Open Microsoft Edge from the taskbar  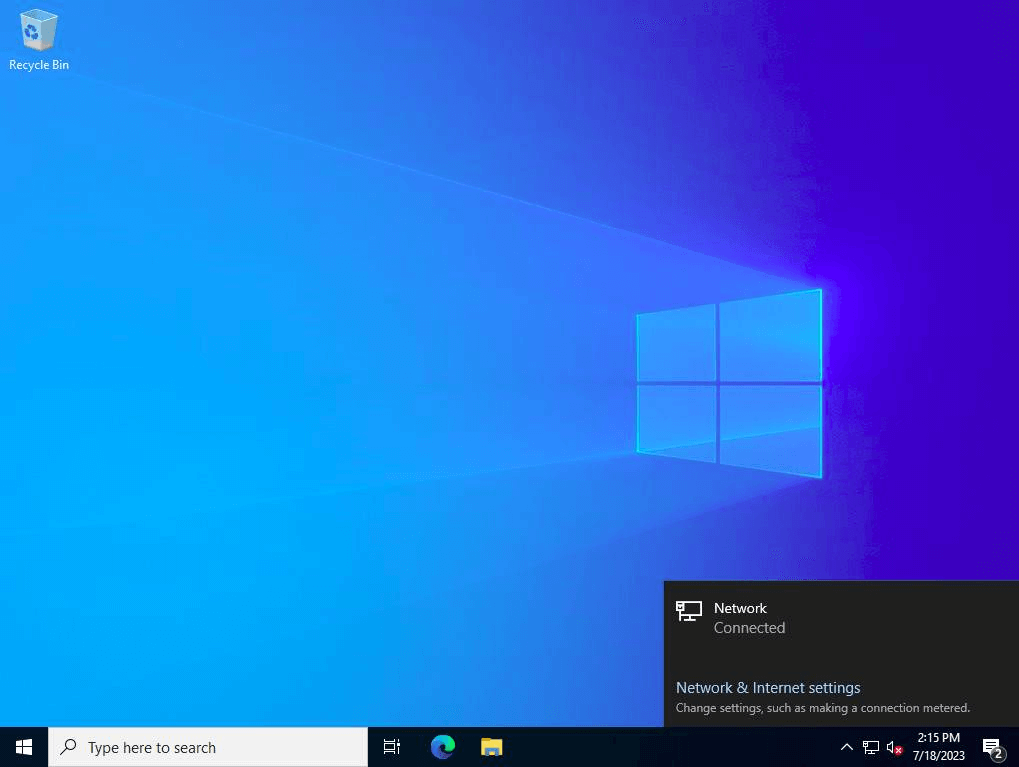tap(441, 746)
